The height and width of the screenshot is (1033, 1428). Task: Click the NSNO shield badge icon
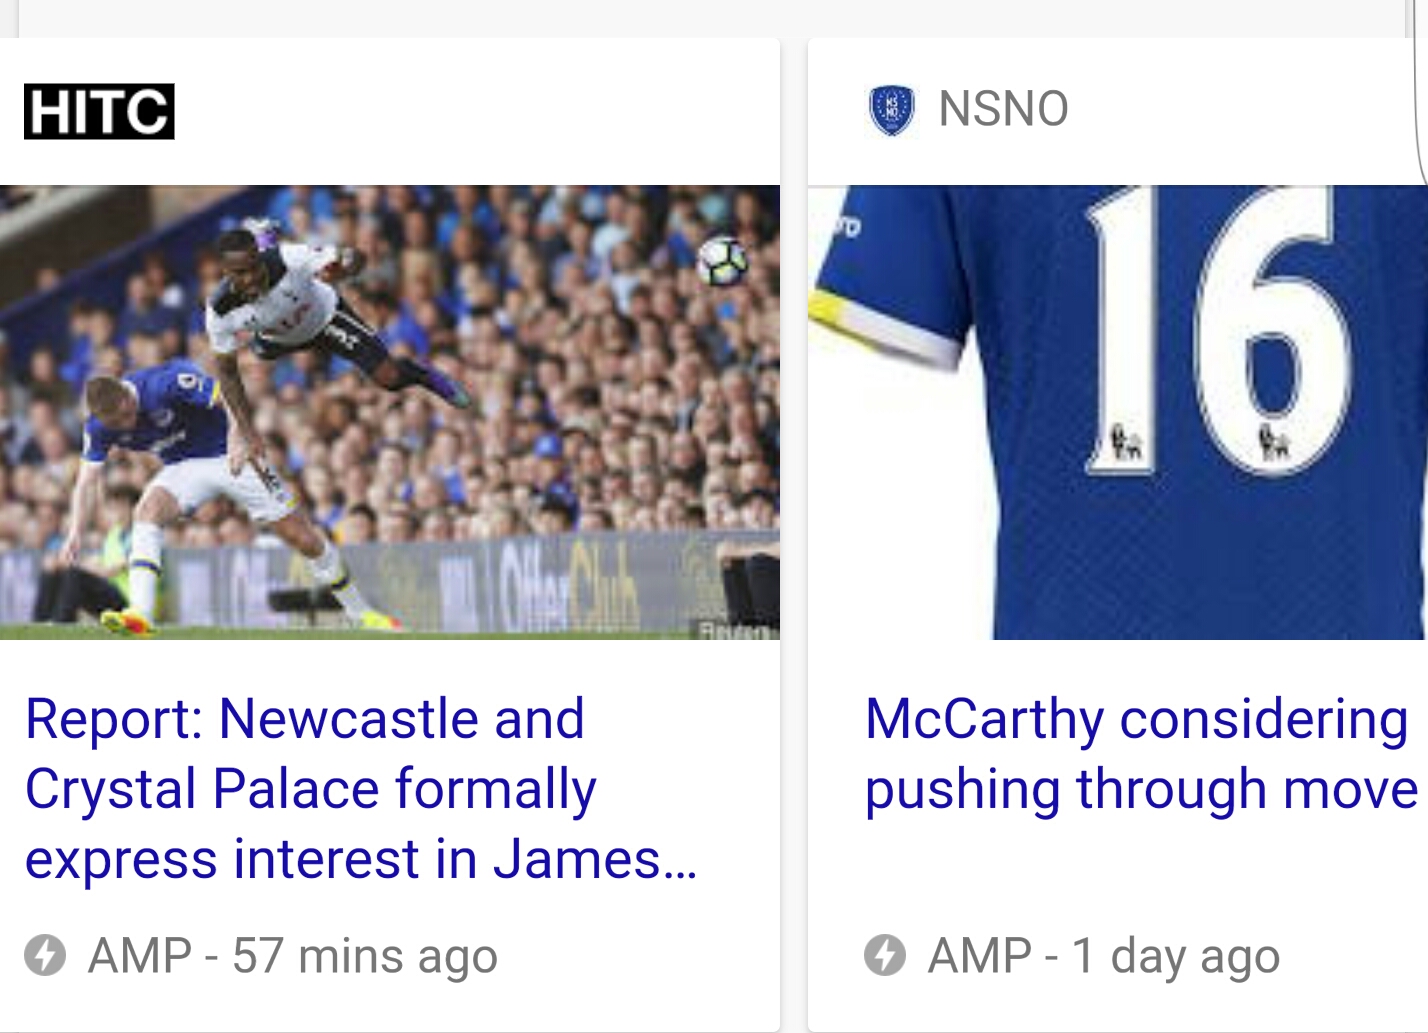(891, 110)
